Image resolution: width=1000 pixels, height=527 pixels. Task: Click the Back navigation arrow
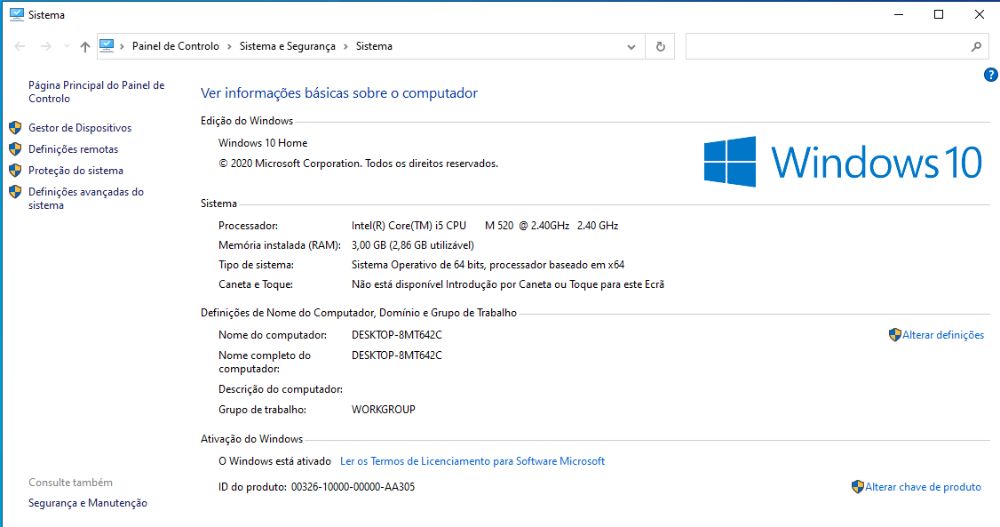[20, 47]
